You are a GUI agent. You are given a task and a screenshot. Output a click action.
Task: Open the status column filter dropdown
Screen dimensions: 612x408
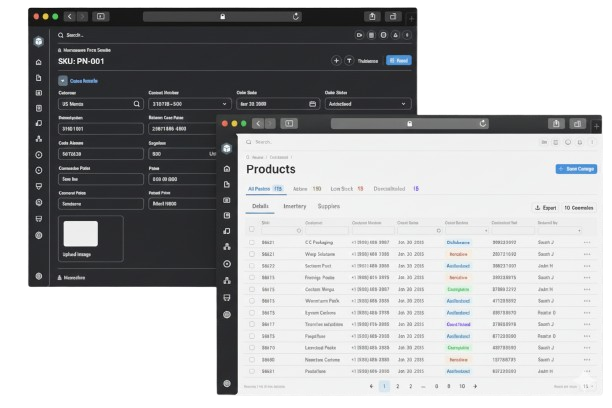tap(467, 231)
